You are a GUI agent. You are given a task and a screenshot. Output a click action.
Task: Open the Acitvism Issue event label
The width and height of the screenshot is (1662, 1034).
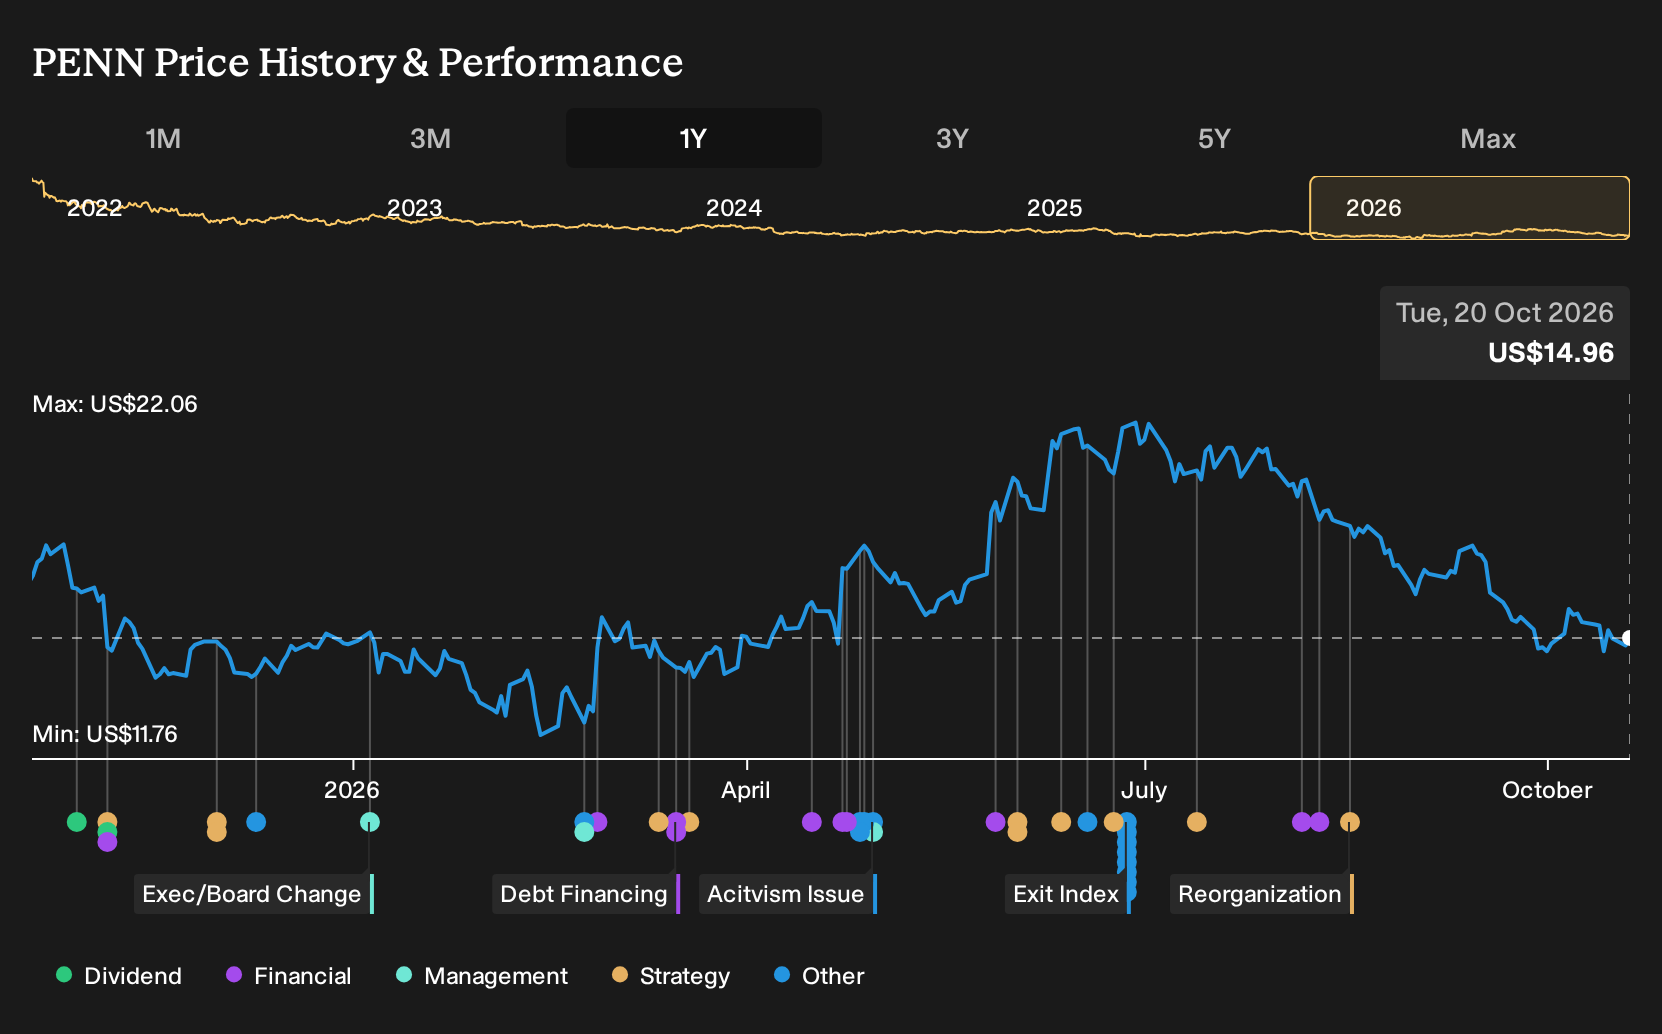[788, 894]
